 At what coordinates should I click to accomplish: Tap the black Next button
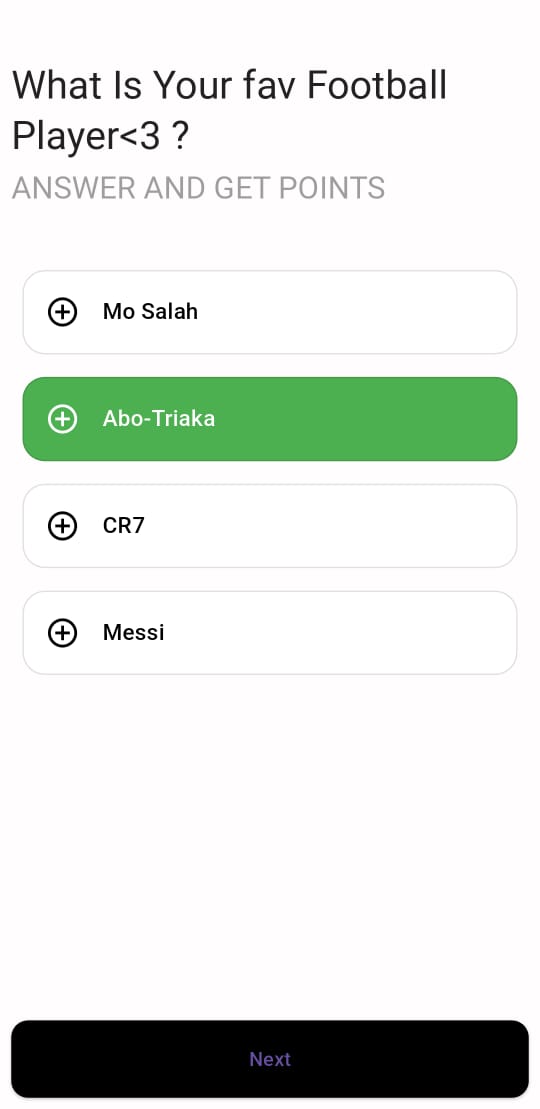click(x=270, y=1059)
